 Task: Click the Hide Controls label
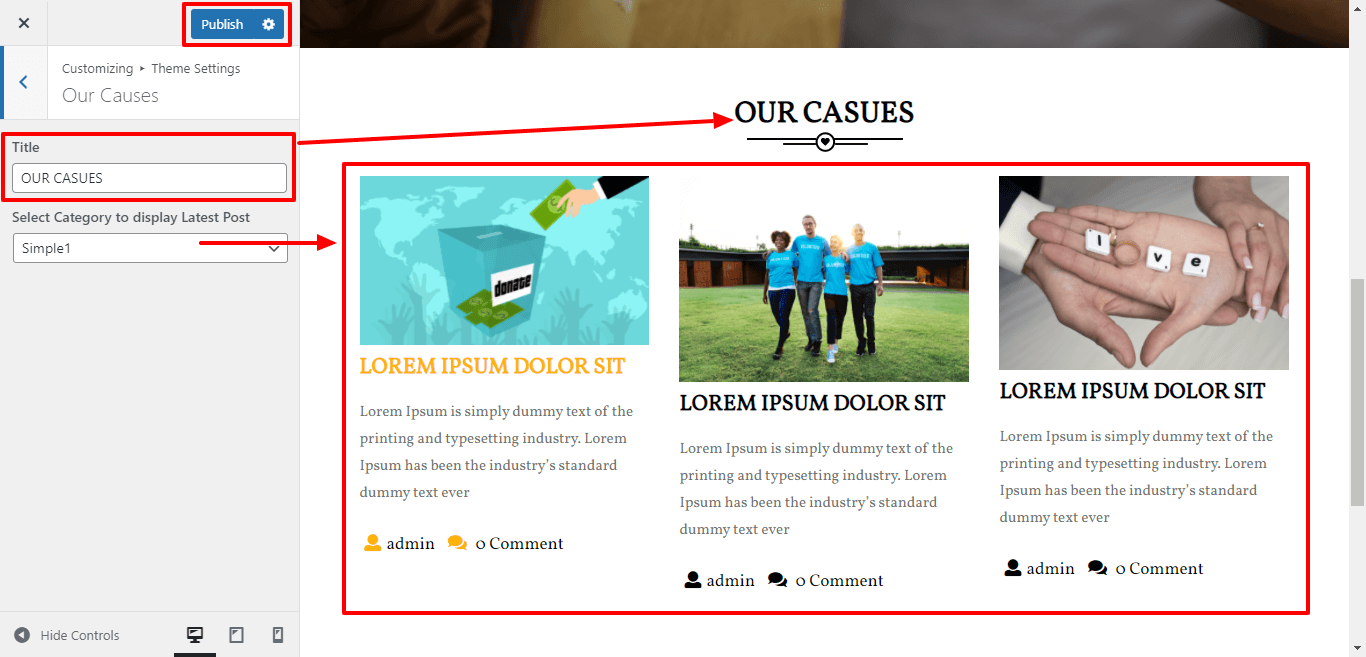tap(80, 635)
